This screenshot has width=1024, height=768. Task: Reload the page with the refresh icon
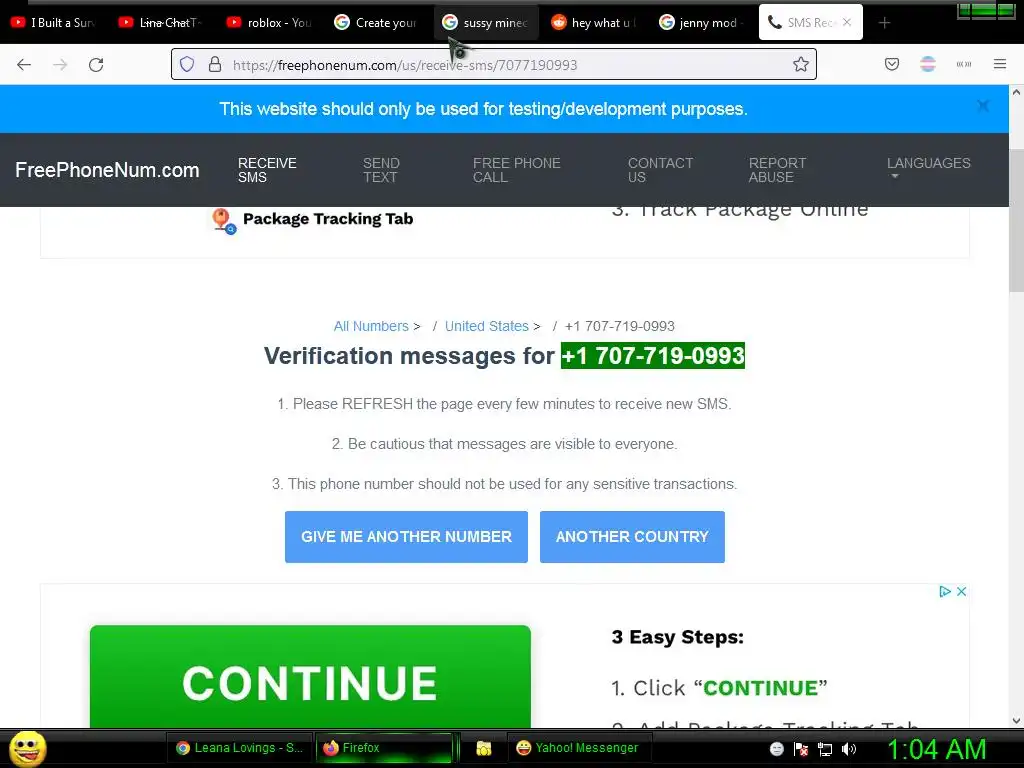tap(96, 65)
